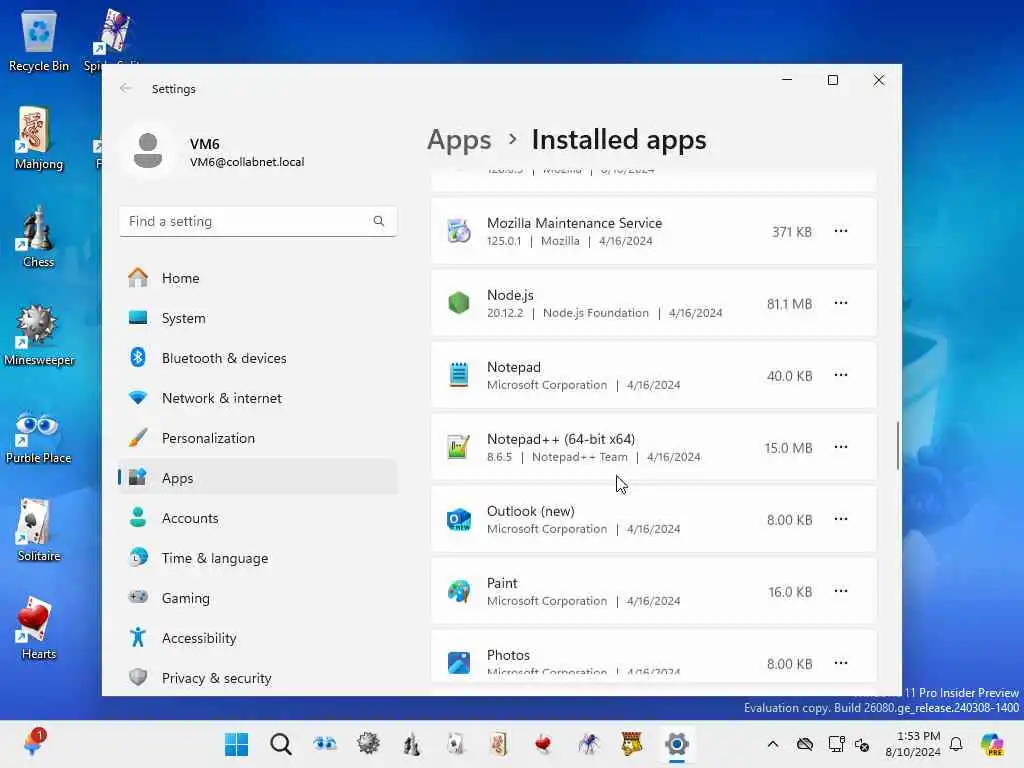This screenshot has height=768, width=1024.
Task: Open Copilot preview in taskbar corner
Action: (x=991, y=744)
